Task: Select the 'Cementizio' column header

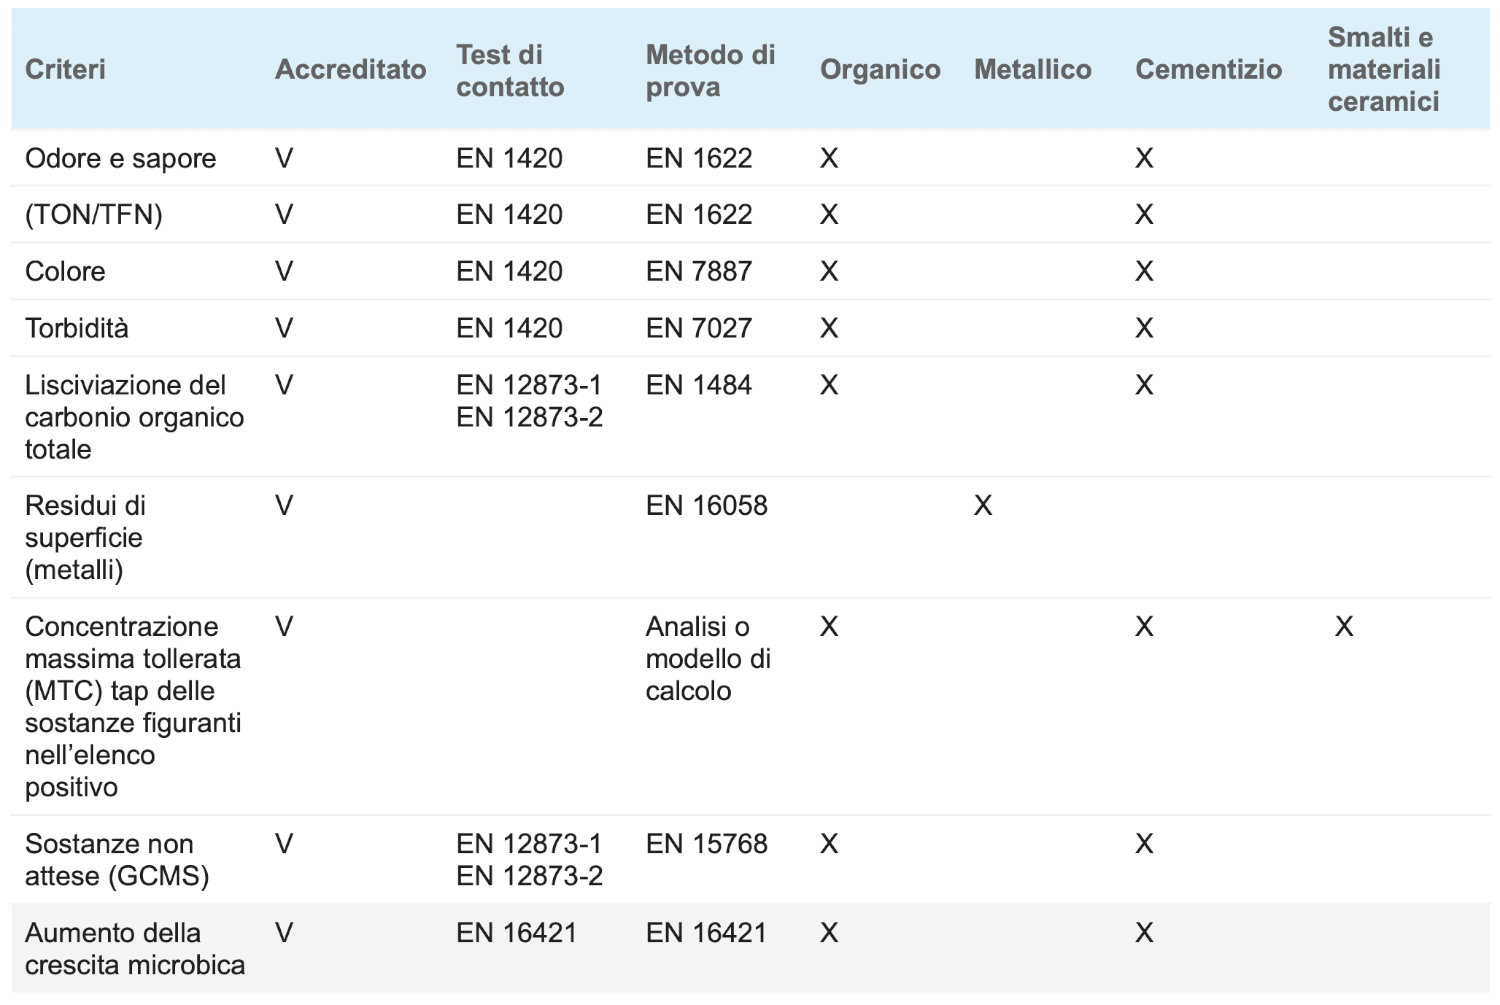Action: tap(1208, 69)
